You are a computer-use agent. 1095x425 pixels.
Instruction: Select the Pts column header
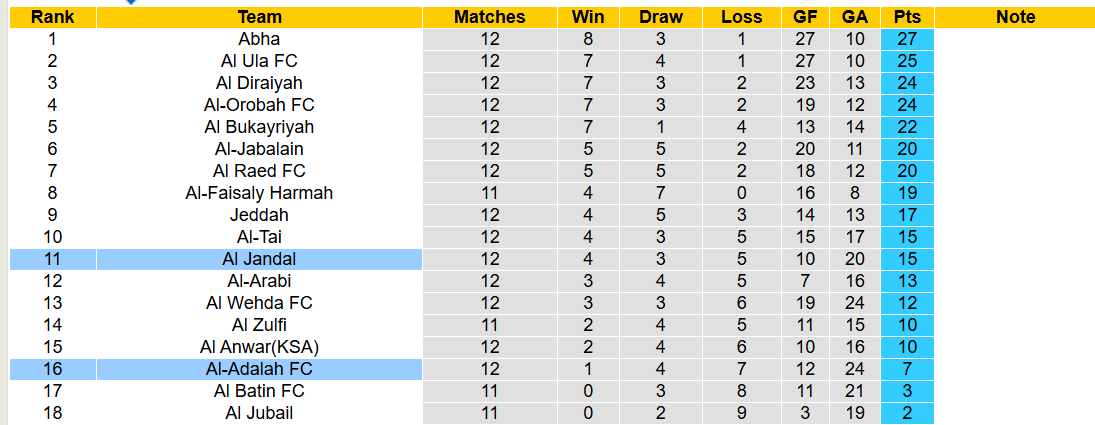click(907, 17)
